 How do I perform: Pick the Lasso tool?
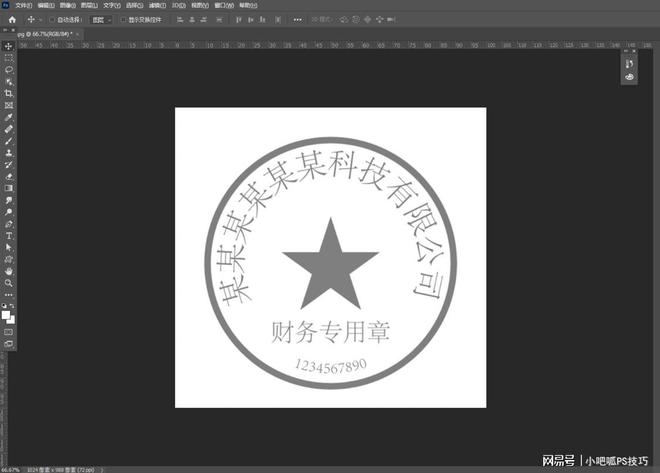point(9,70)
